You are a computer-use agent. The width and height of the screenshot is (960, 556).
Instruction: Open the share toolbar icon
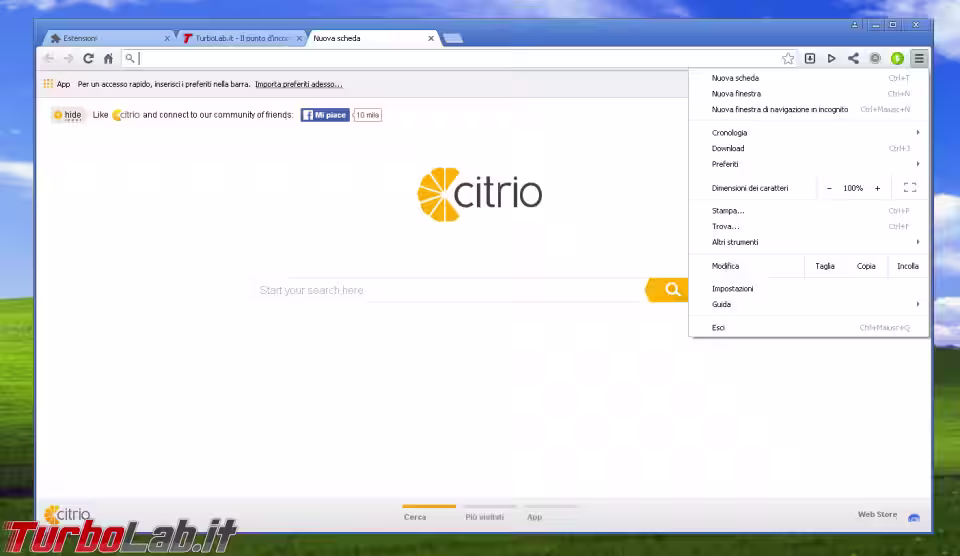tap(853, 58)
